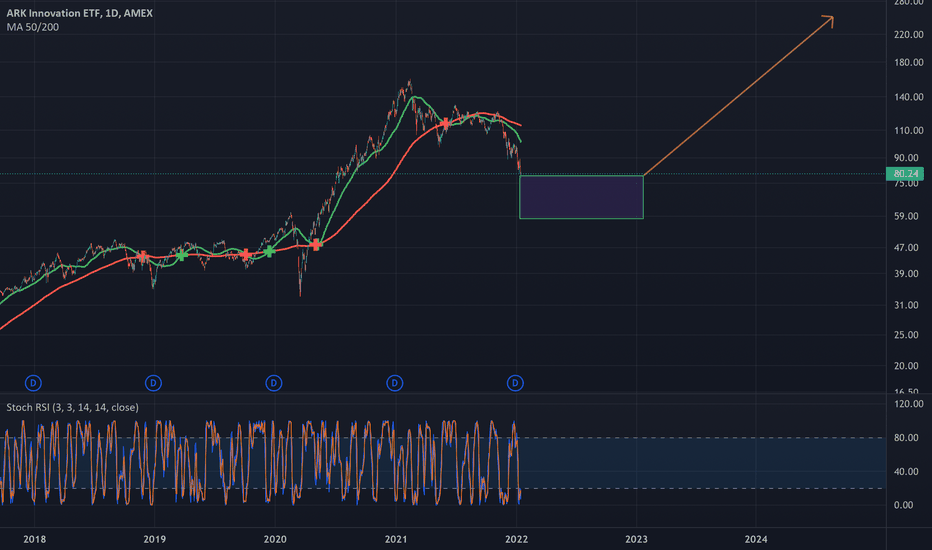This screenshot has width=932, height=550.
Task: Click the dividend D icon above 2020
Action: [x=273, y=383]
